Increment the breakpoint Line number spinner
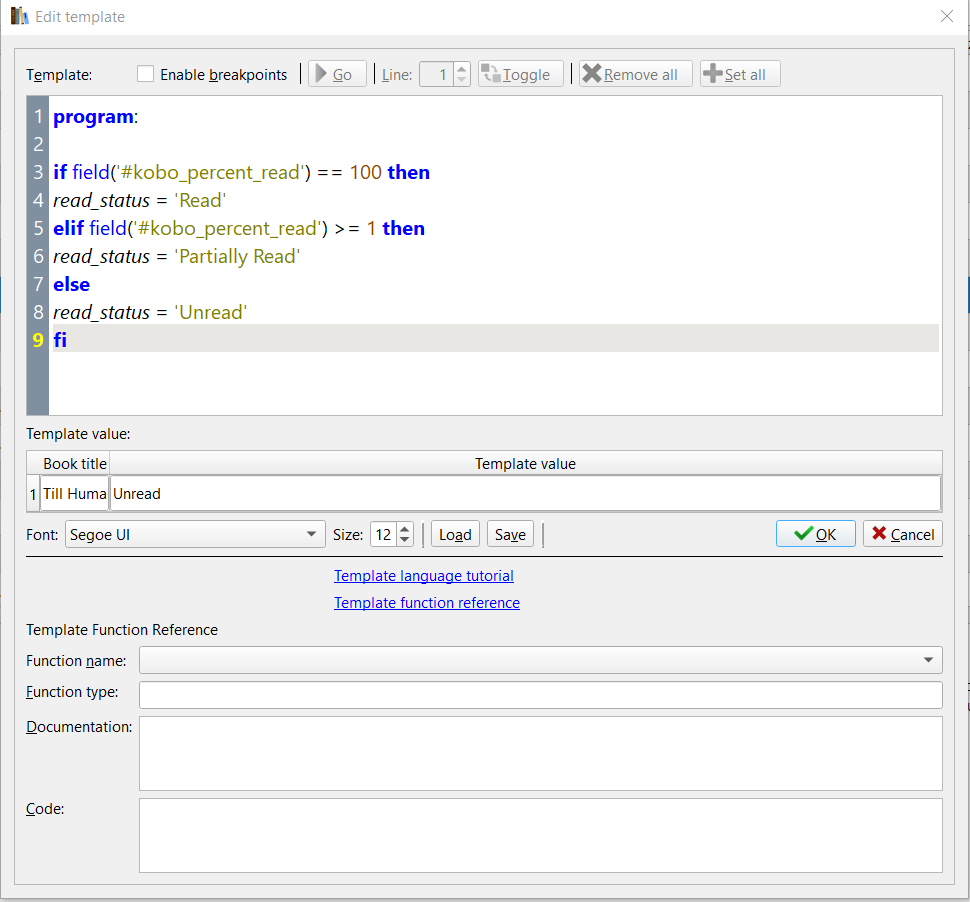970x902 pixels. [x=461, y=69]
